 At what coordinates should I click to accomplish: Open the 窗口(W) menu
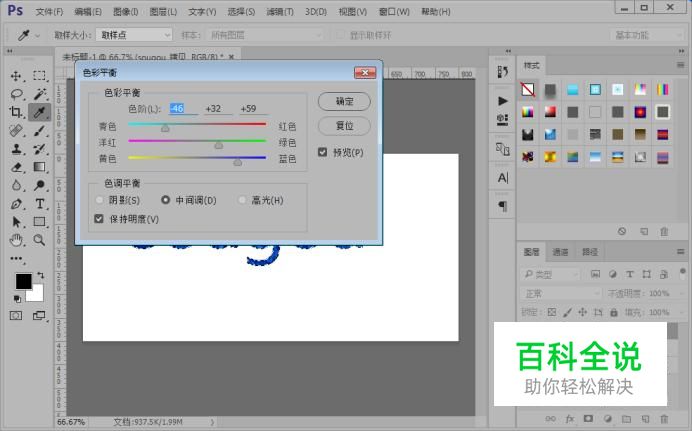394,12
